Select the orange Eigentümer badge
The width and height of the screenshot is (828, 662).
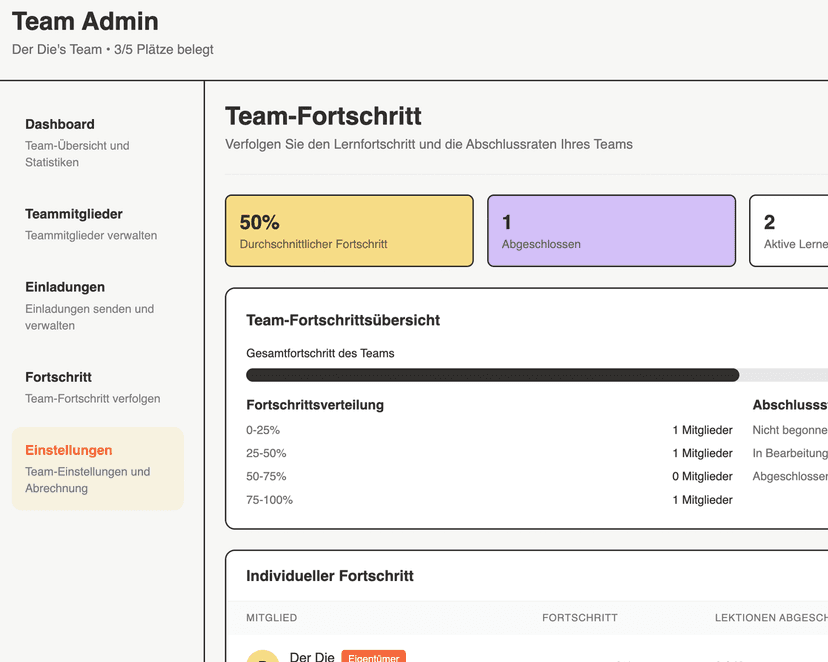click(x=373, y=657)
